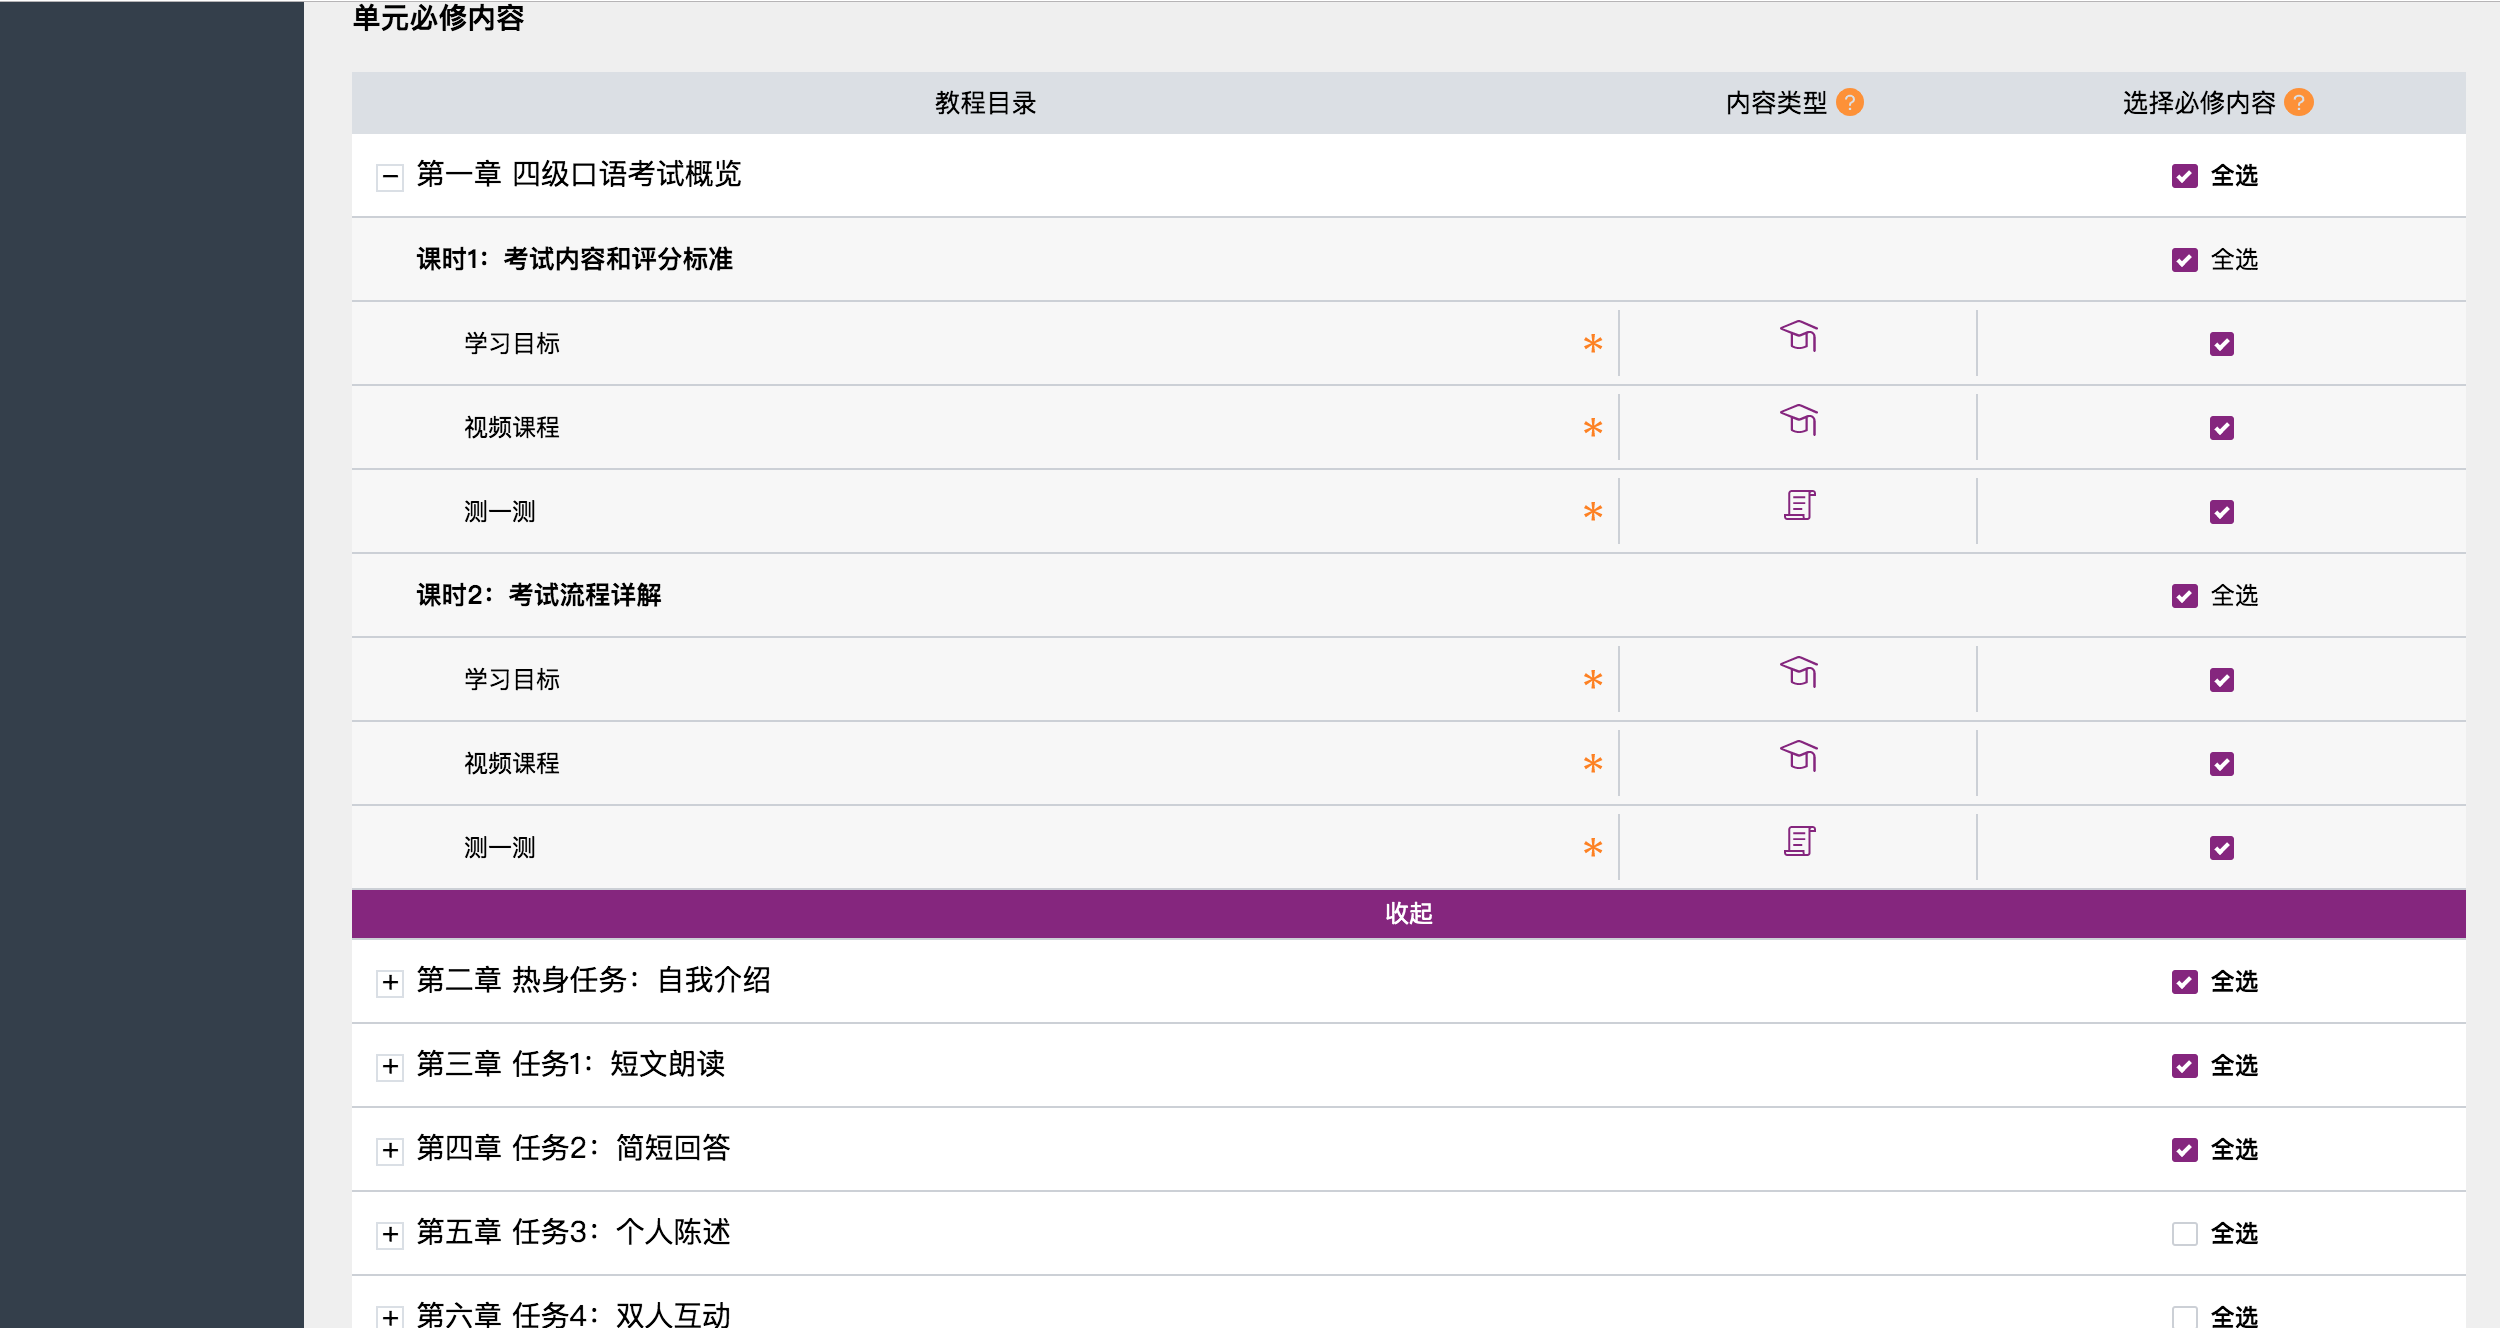This screenshot has width=2500, height=1328.
Task: Collapse 第一章 with the minus icon
Action: click(390, 177)
